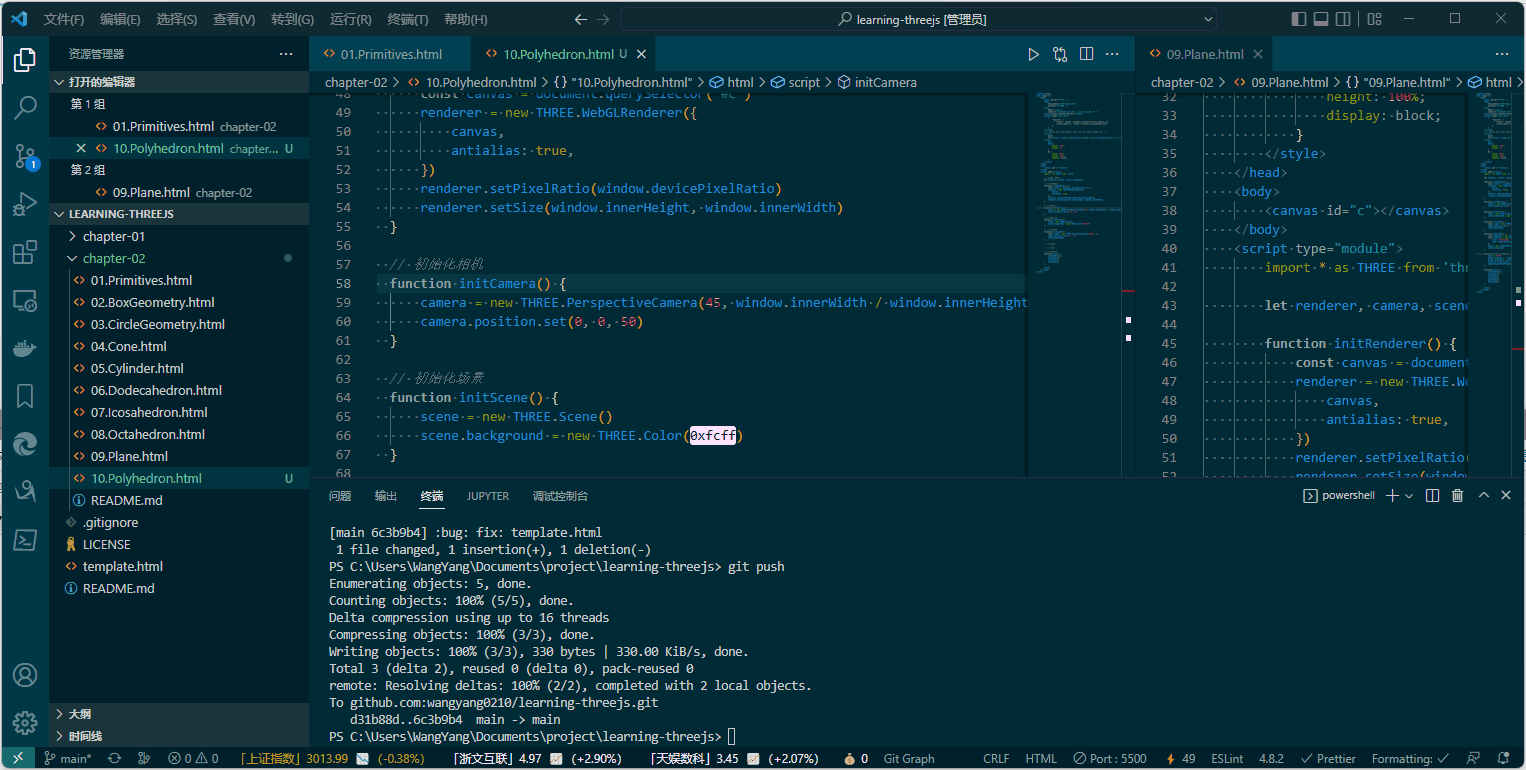
Task: Open the new terminal launch profile dropdown
Action: click(1409, 496)
